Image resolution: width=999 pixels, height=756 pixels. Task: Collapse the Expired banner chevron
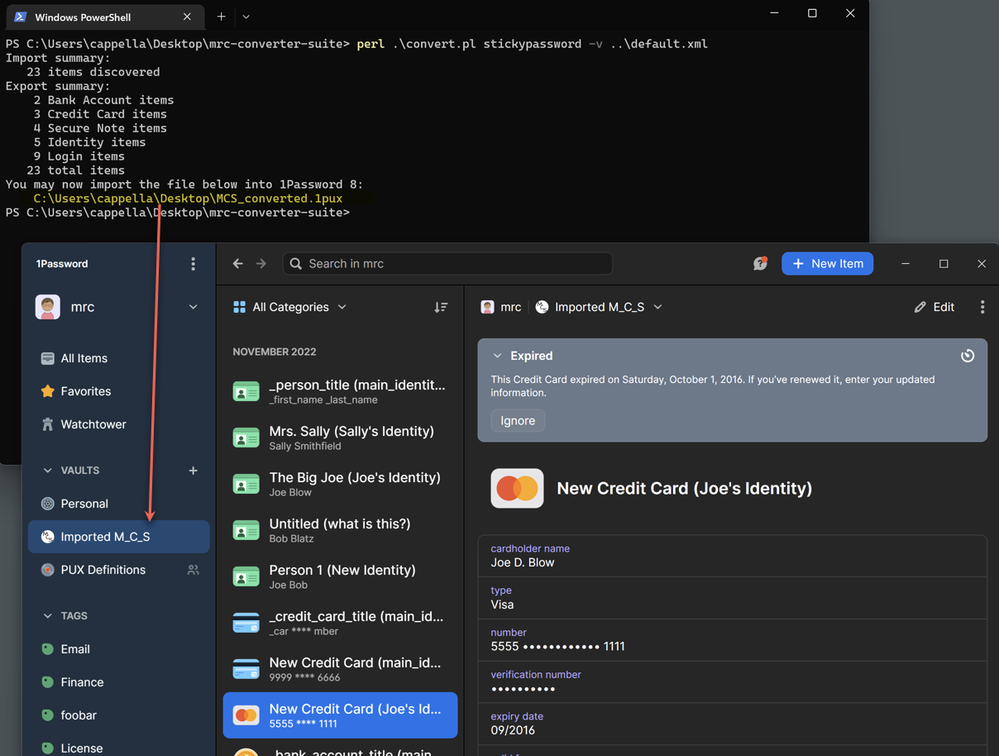tap(498, 356)
